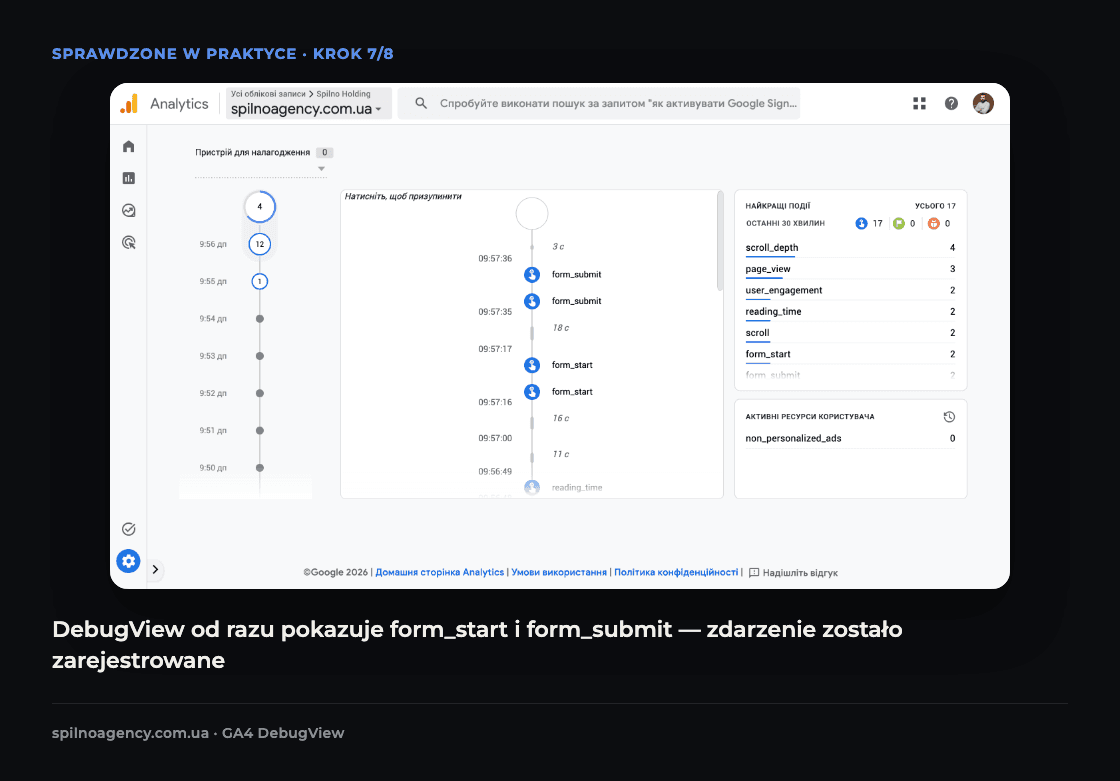Click the search magnifier icon
Screen dimensions: 1120x781
[x=421, y=104]
